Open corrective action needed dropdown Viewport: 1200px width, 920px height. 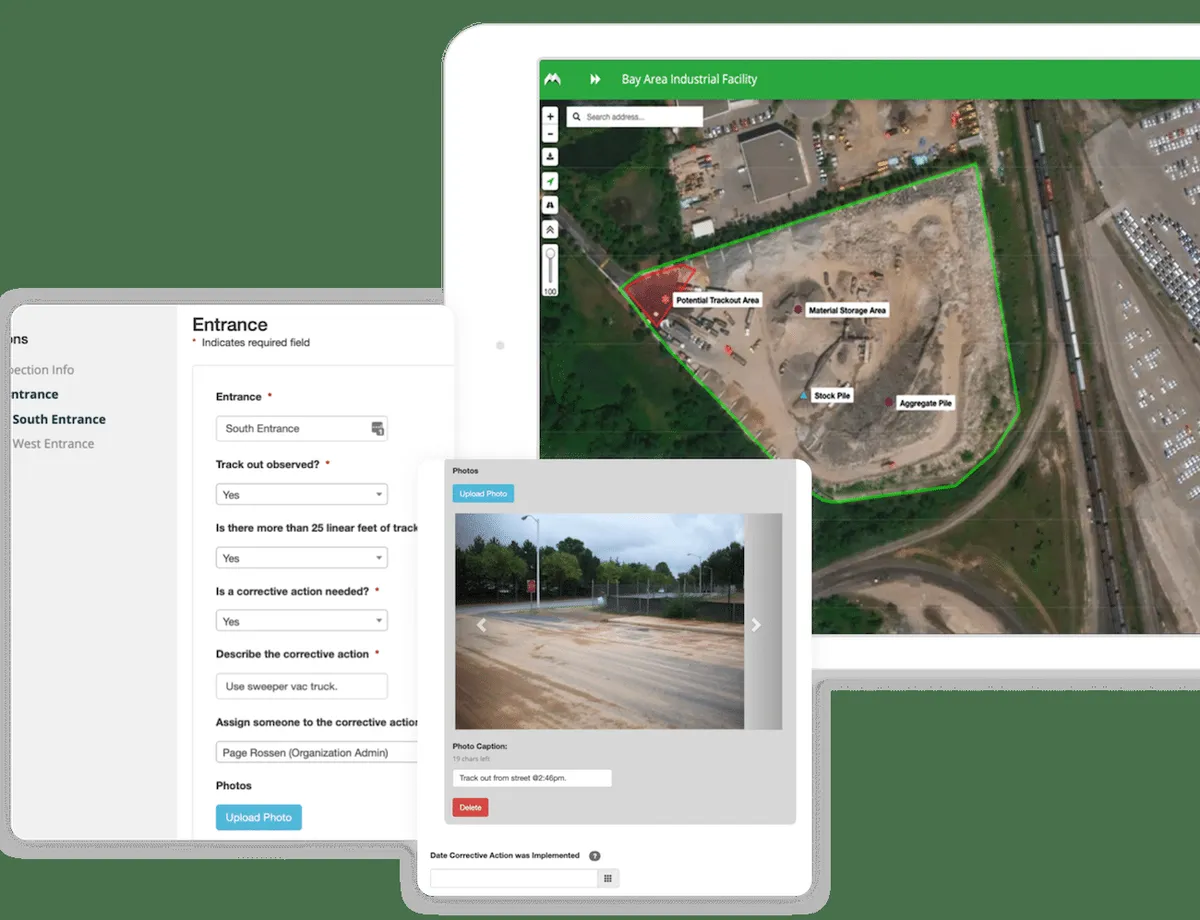coord(301,621)
